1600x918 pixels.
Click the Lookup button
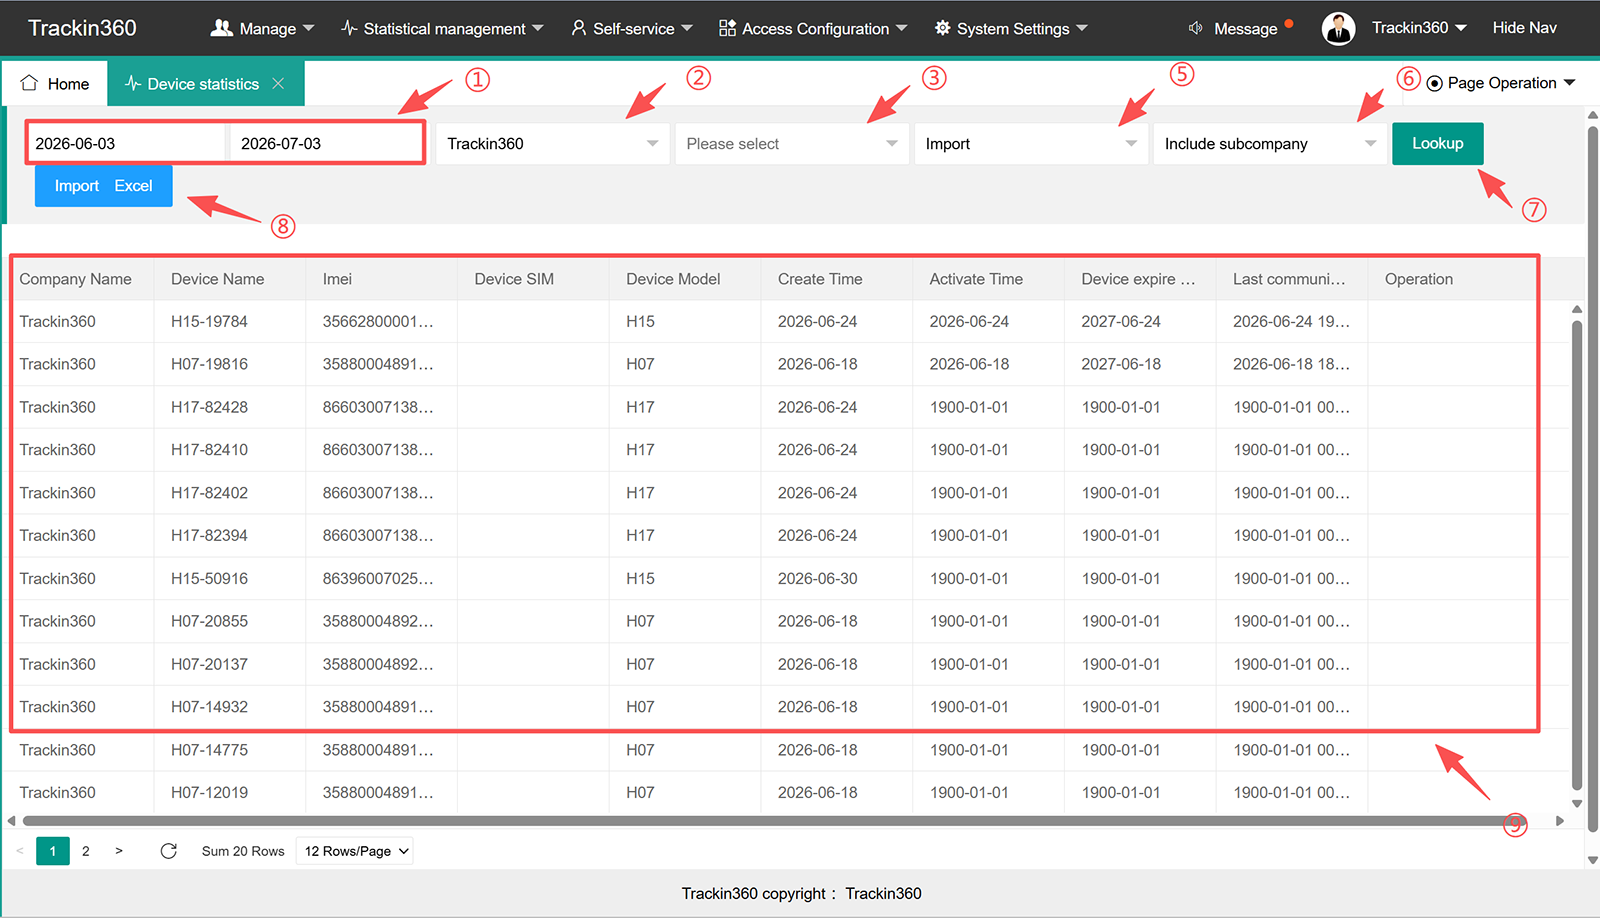[x=1437, y=143]
